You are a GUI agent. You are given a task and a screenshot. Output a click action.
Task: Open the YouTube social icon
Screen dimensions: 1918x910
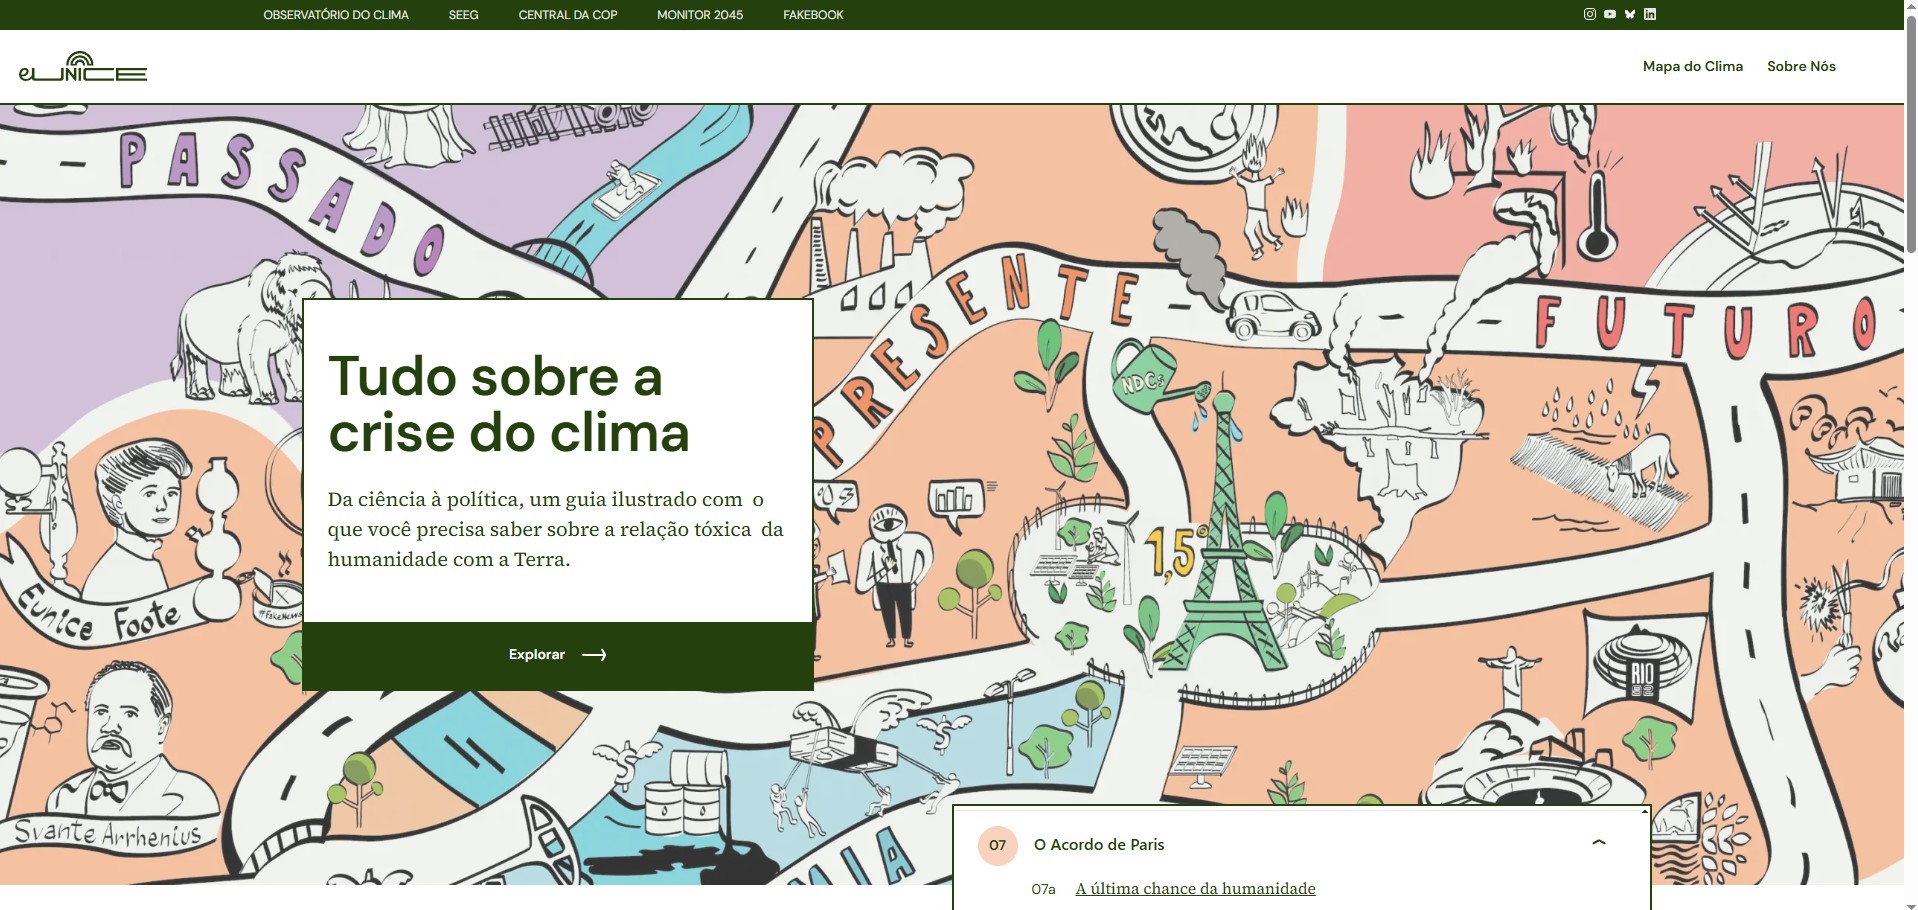[1609, 14]
